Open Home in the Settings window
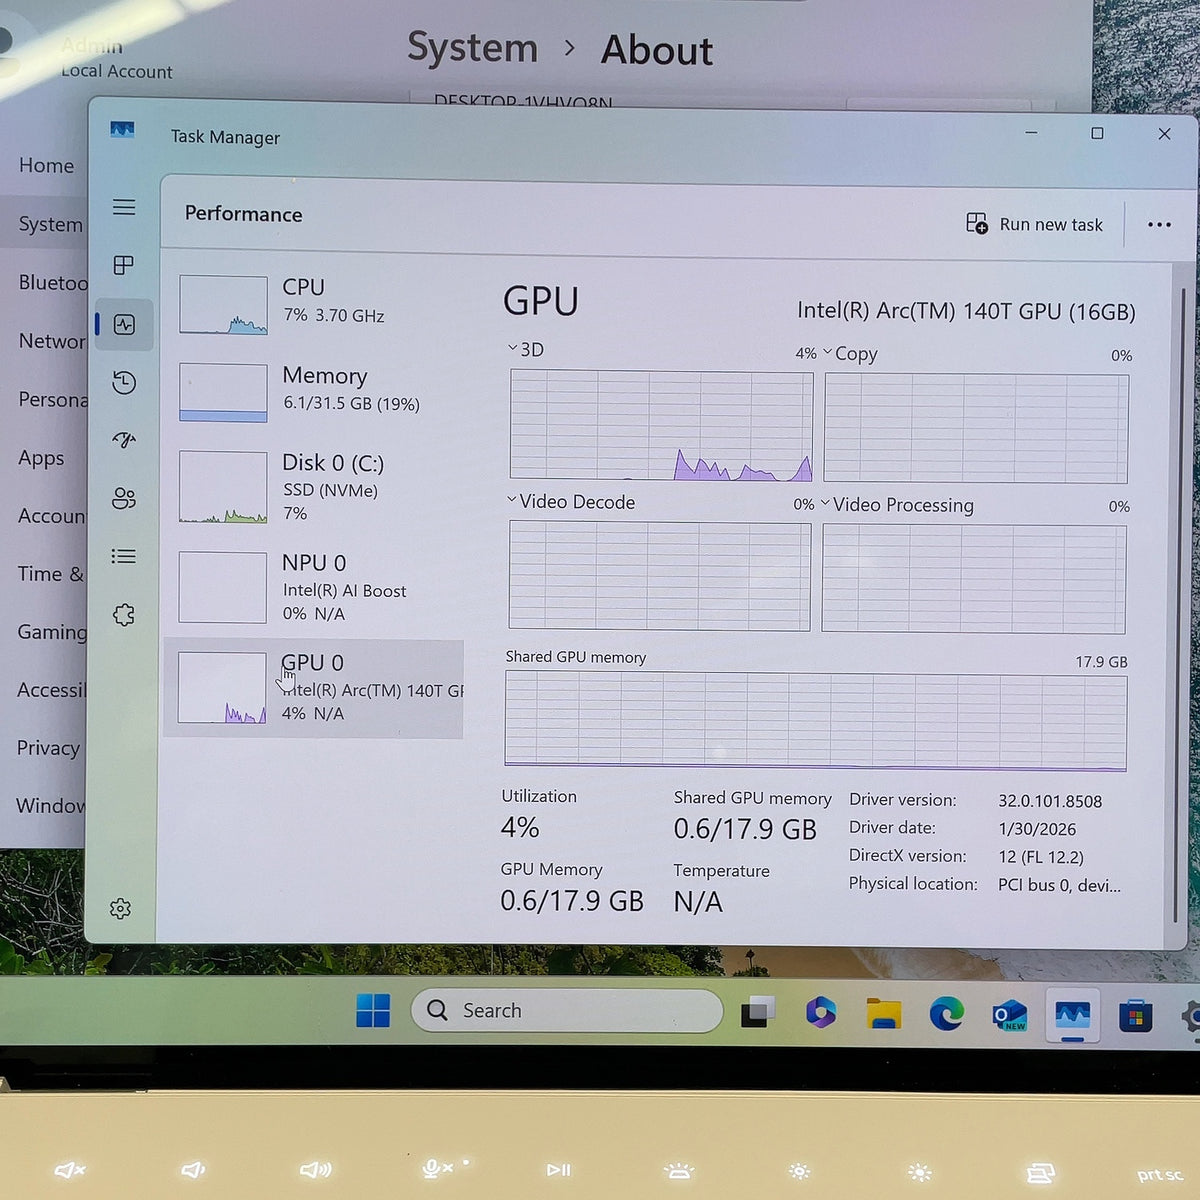Image resolution: width=1200 pixels, height=1200 pixels. coord(46,165)
